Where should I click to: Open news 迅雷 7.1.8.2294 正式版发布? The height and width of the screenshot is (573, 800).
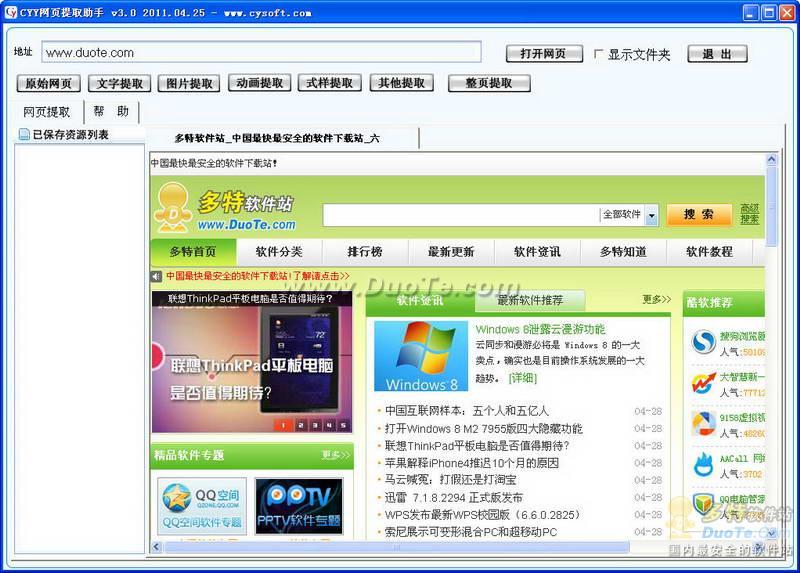point(454,497)
